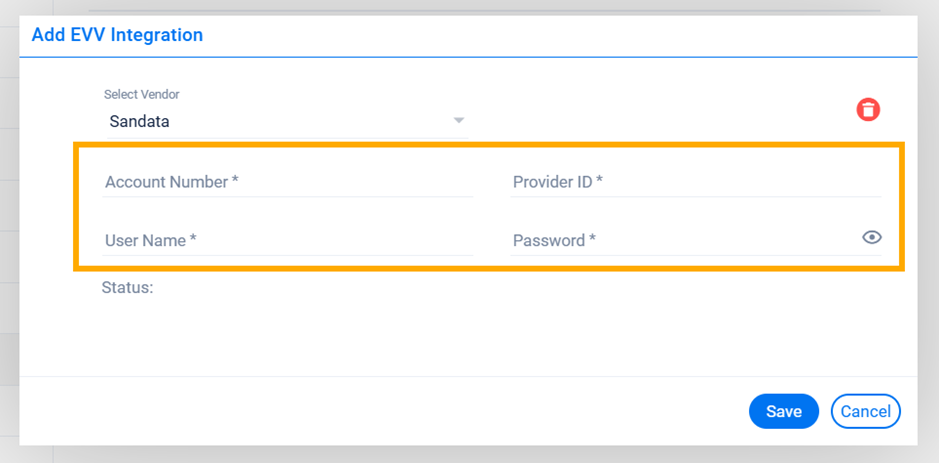Click the Account Number required asterisk
939x463 pixels.
click(x=235, y=181)
